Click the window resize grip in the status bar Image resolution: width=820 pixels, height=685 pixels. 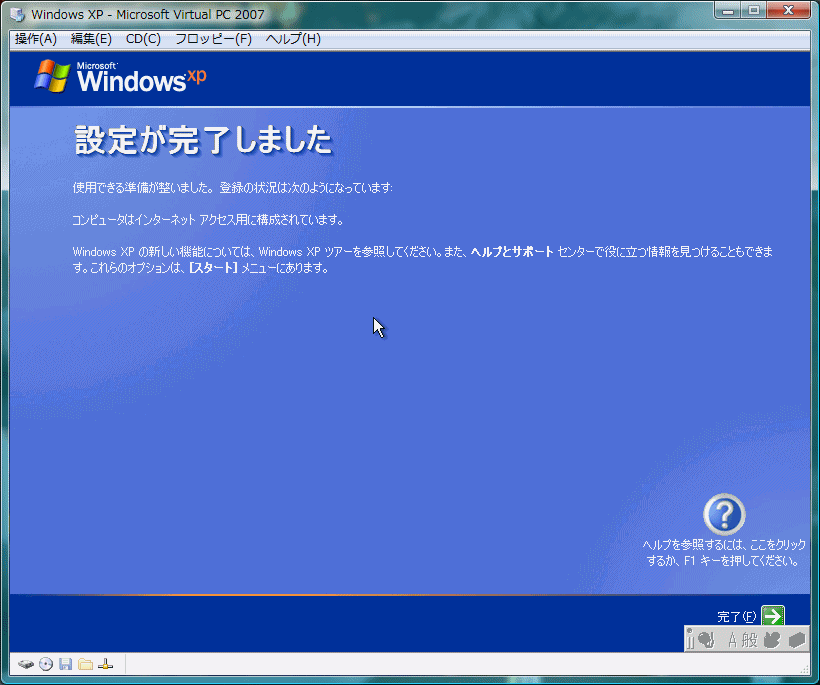[x=805, y=670]
